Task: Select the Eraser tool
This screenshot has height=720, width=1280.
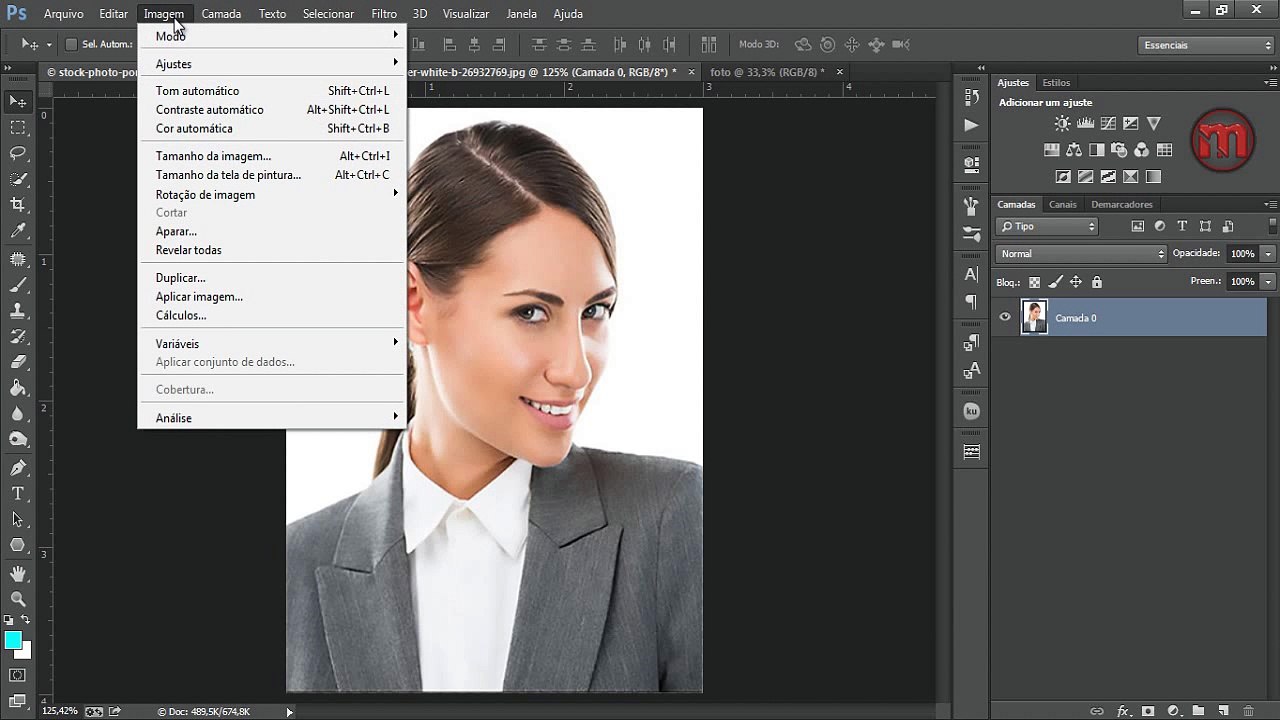Action: [x=18, y=363]
